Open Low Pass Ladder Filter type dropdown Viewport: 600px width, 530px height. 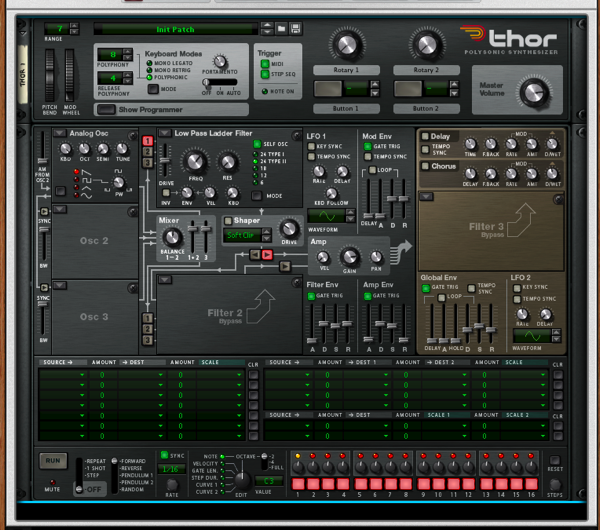pos(165,133)
